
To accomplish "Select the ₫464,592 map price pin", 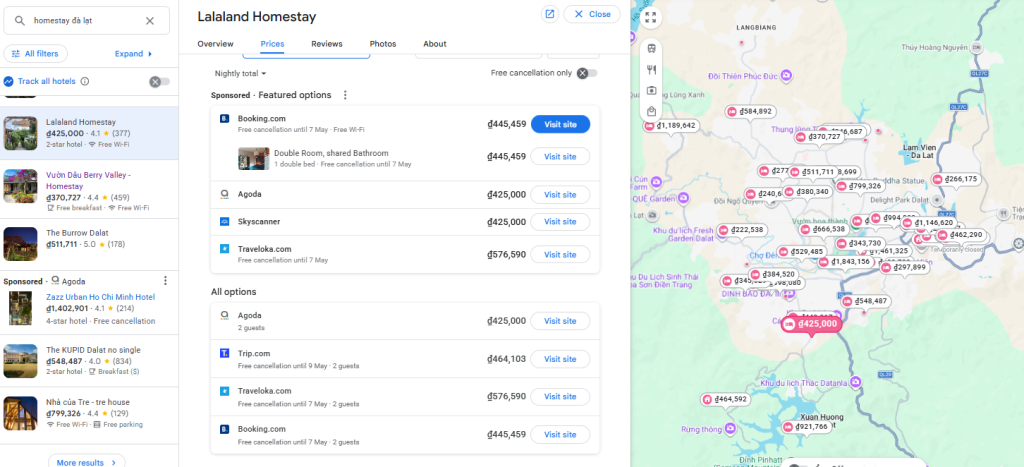I will [724, 399].
